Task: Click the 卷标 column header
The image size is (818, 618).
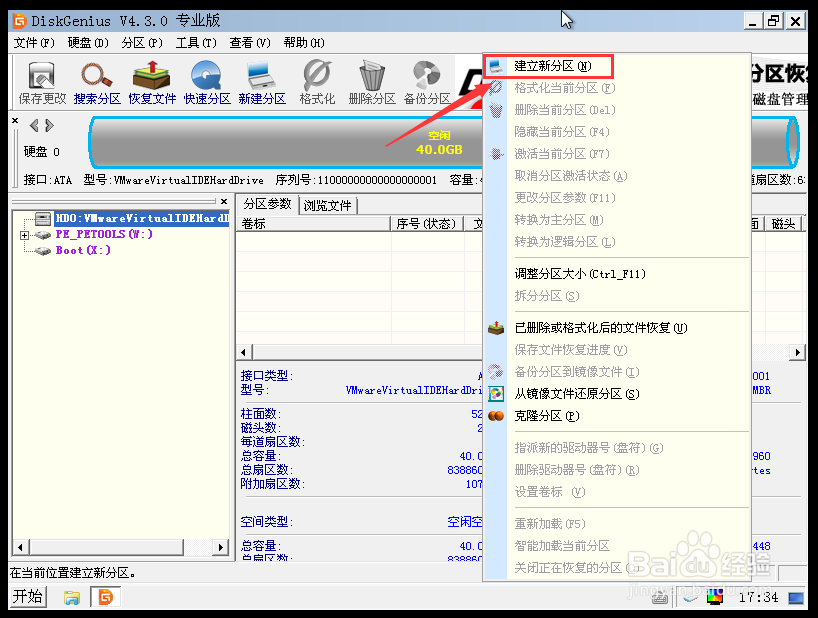Action: click(314, 224)
